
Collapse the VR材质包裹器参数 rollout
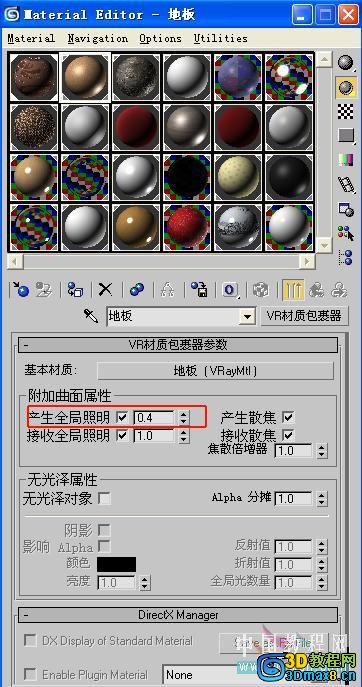point(179,345)
